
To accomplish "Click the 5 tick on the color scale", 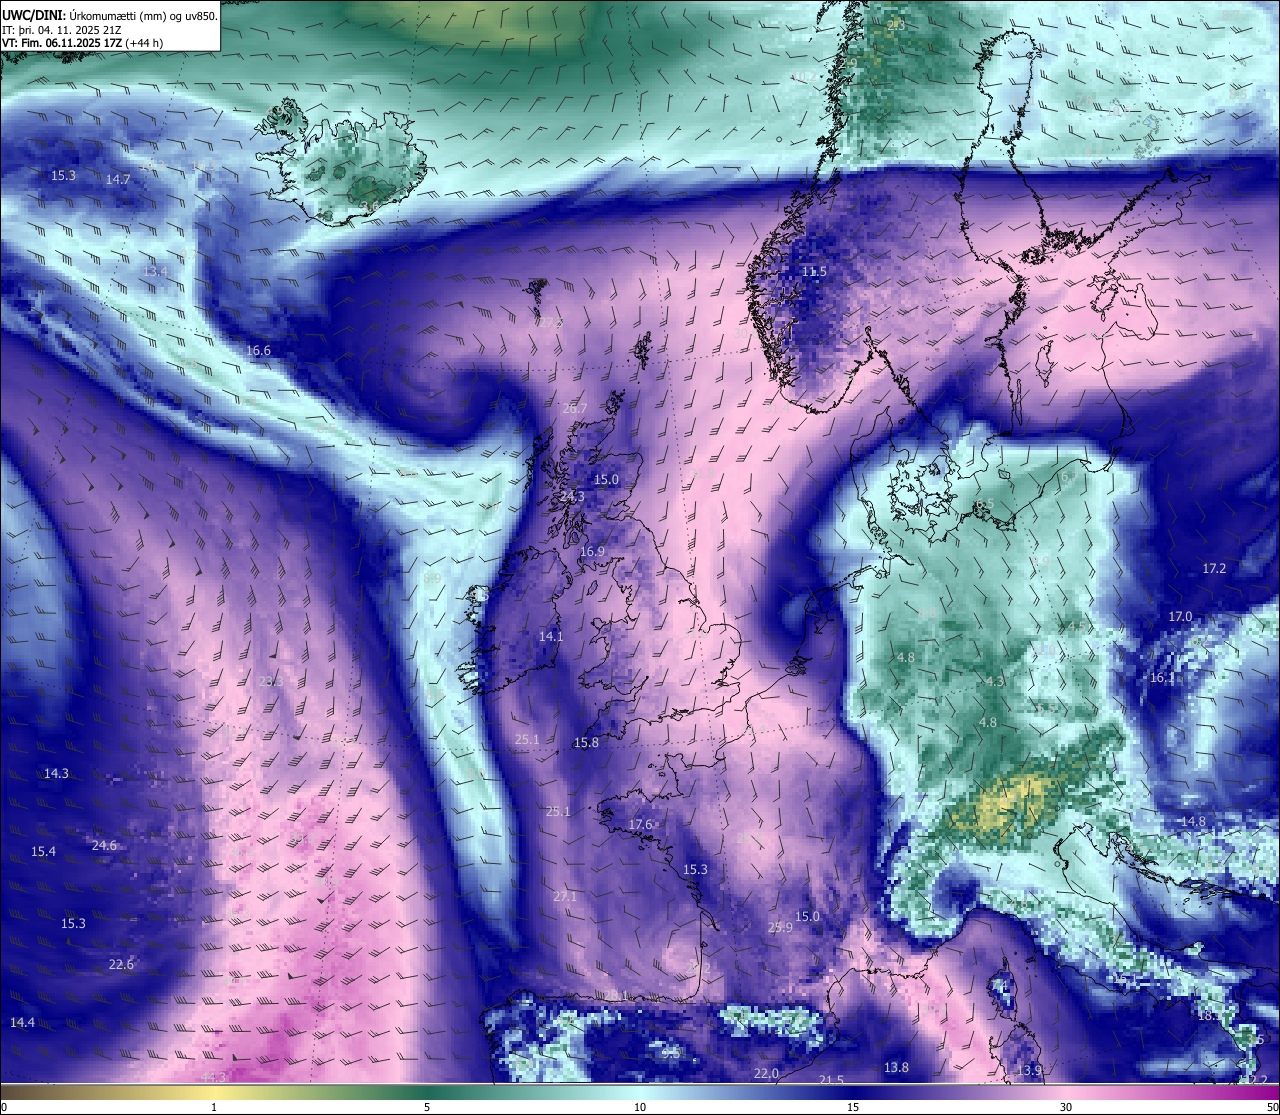I will [427, 1107].
